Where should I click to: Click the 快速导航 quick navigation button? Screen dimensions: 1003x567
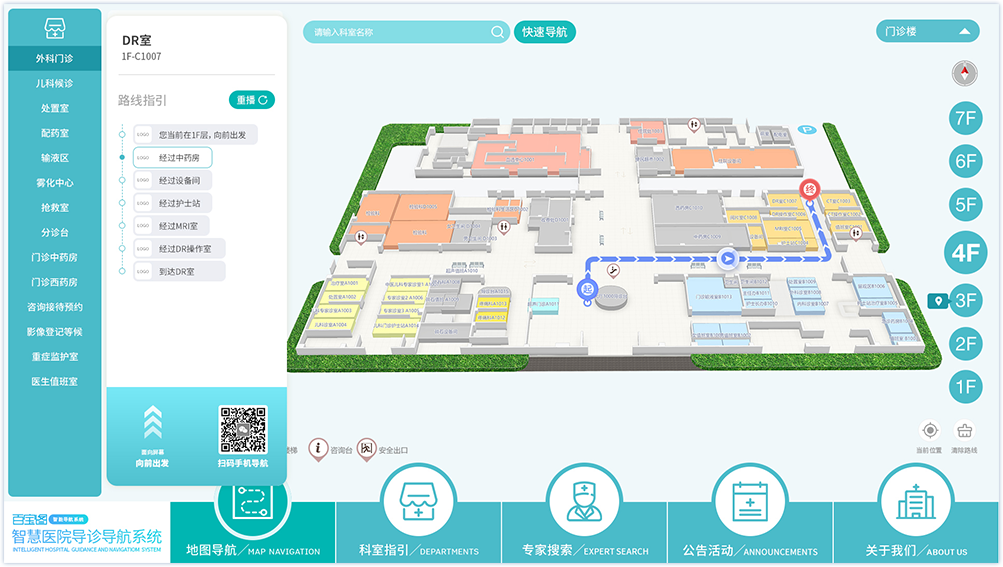(545, 32)
